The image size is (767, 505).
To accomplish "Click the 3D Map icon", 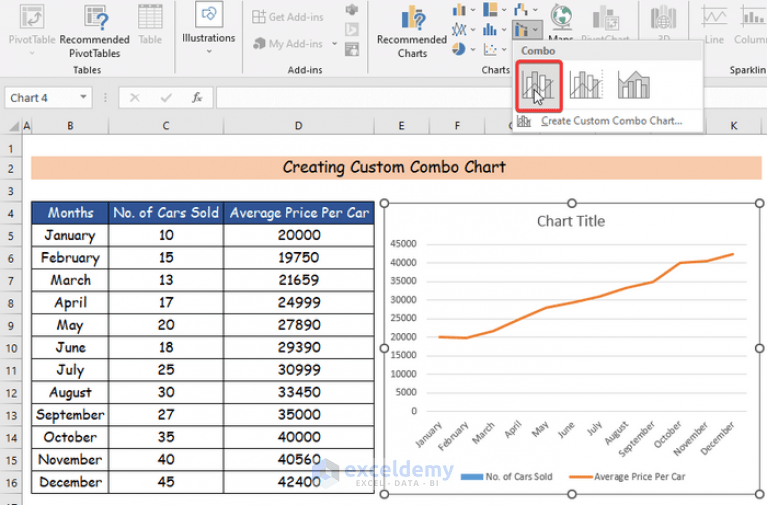I will tap(663, 18).
